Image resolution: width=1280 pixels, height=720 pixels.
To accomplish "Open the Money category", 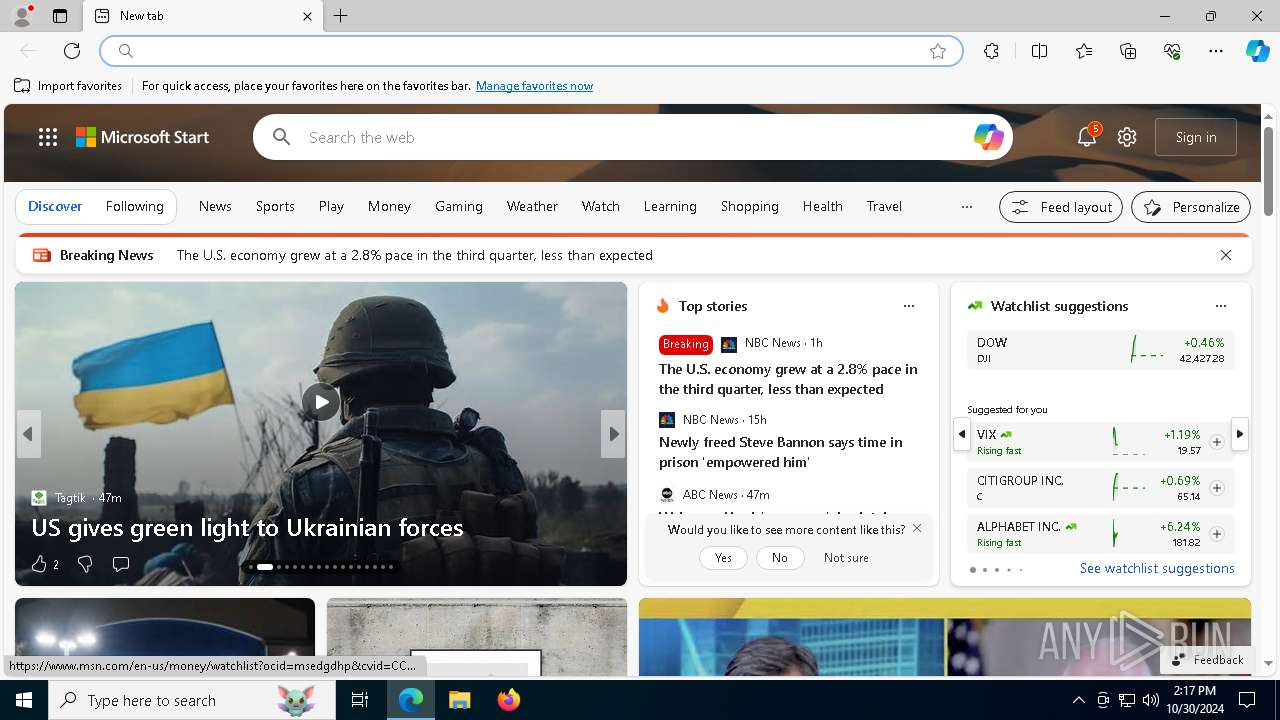I will pos(389,206).
